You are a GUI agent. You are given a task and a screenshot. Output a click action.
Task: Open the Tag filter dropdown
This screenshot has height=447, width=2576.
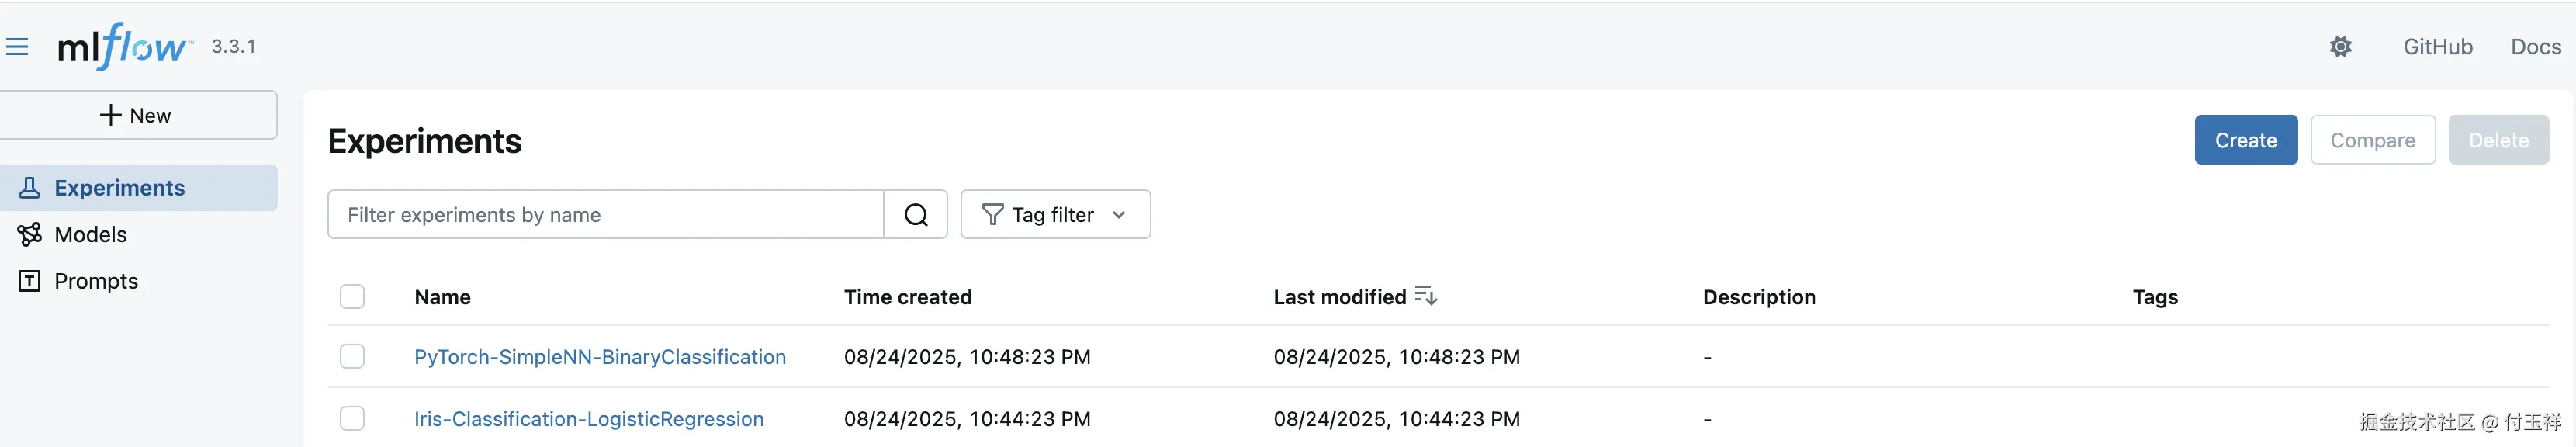pyautogui.click(x=1055, y=215)
